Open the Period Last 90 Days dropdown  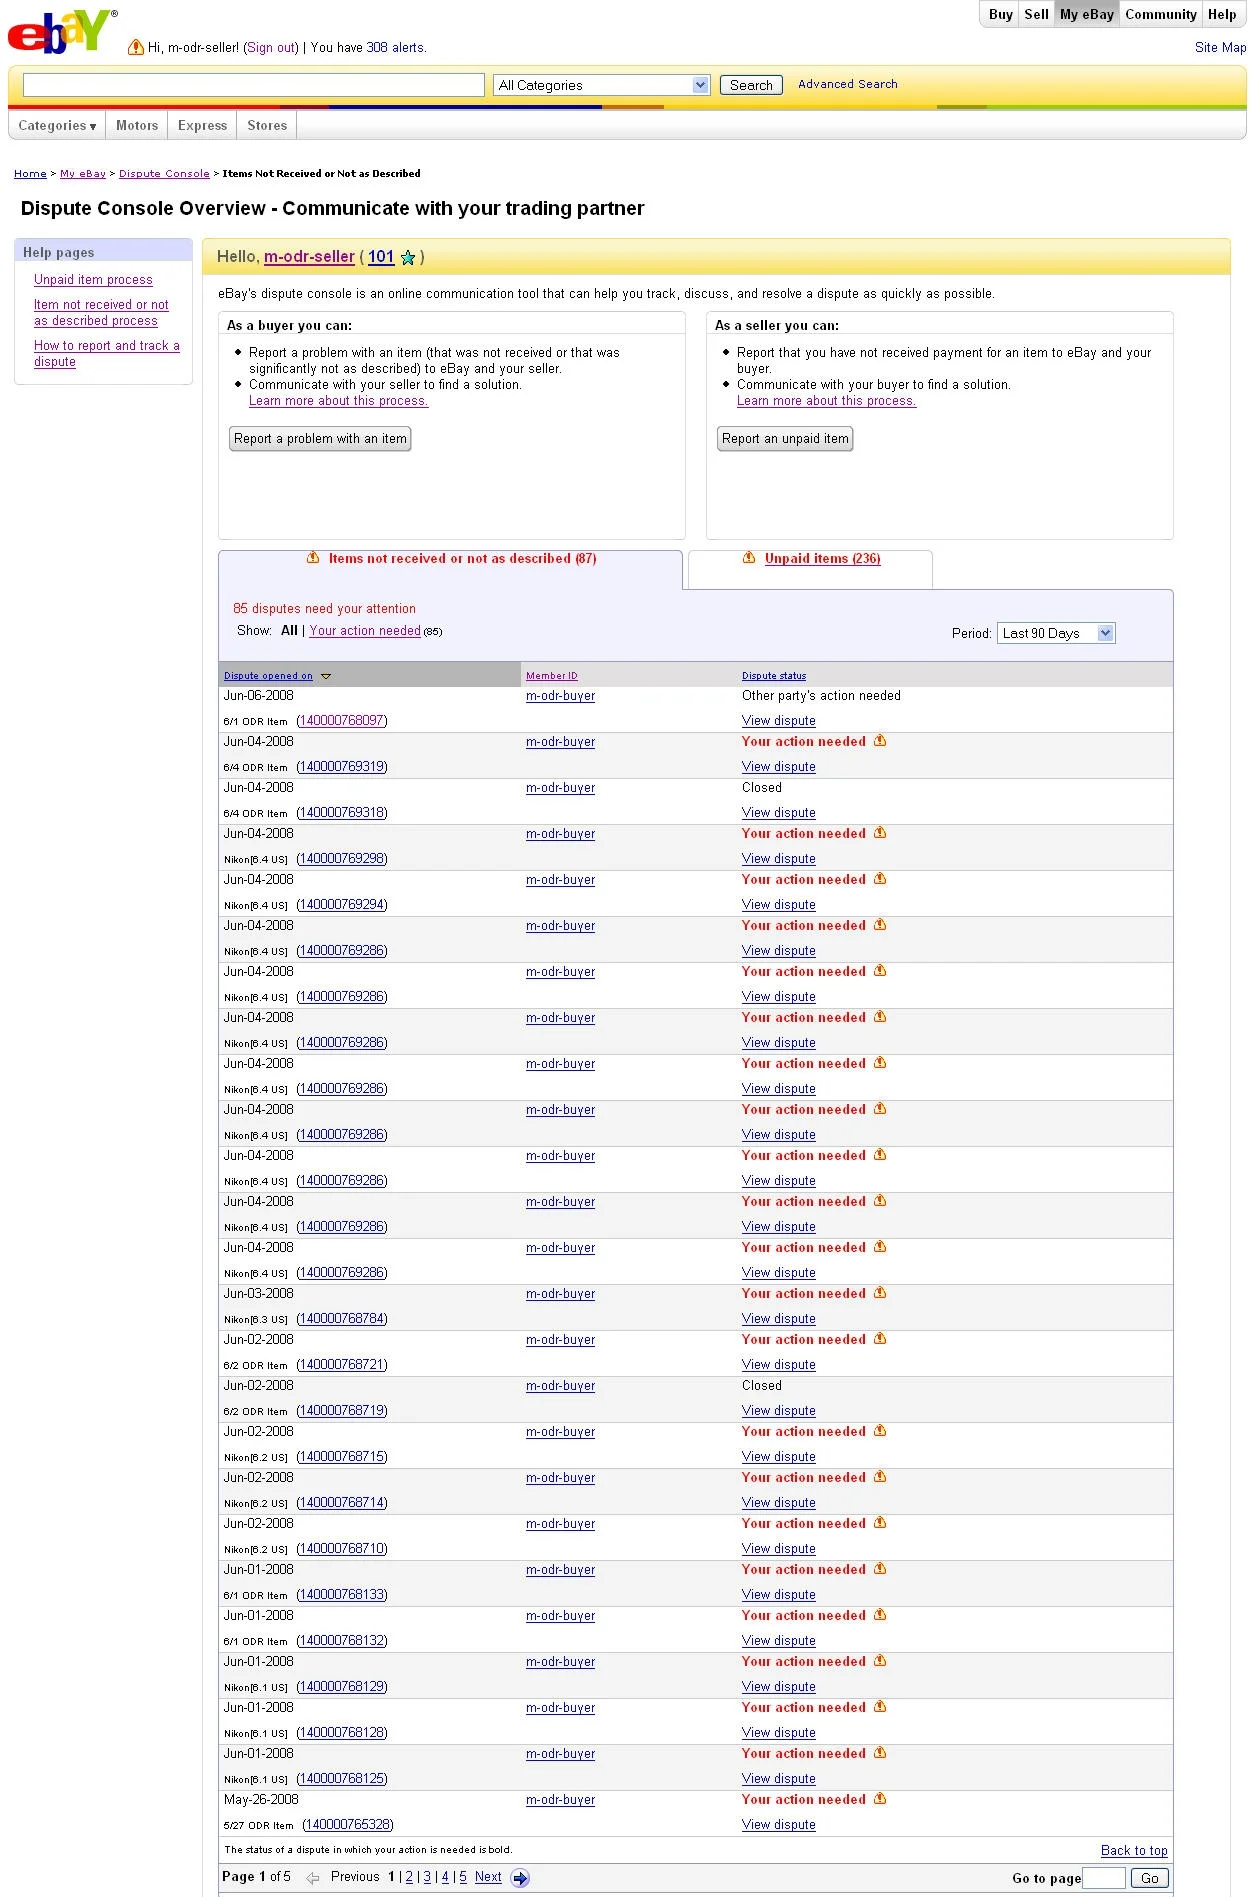click(1056, 633)
